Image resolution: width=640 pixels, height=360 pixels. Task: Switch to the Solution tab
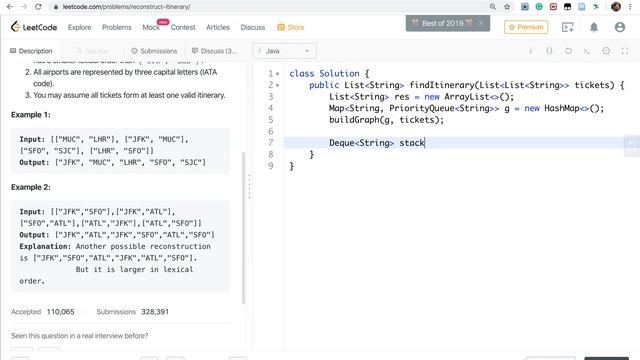93,51
